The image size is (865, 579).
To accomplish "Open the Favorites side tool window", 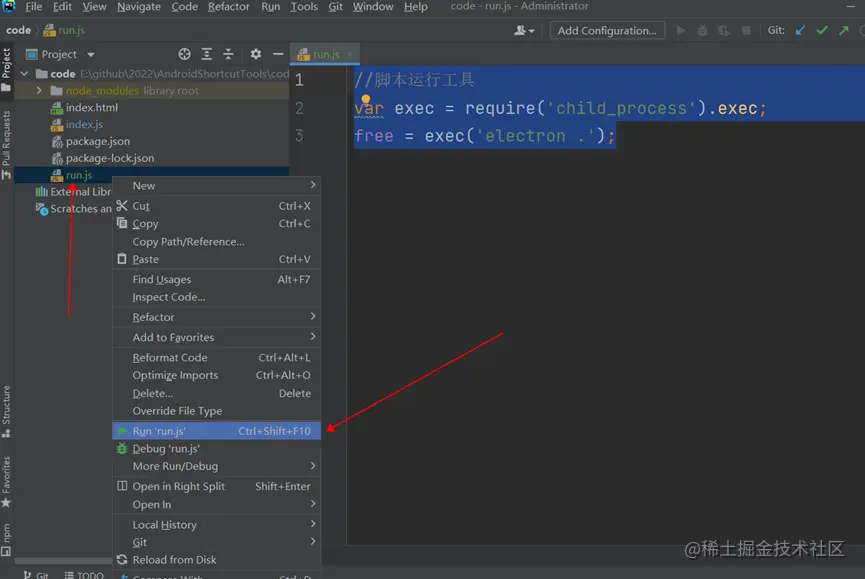I will (6, 481).
